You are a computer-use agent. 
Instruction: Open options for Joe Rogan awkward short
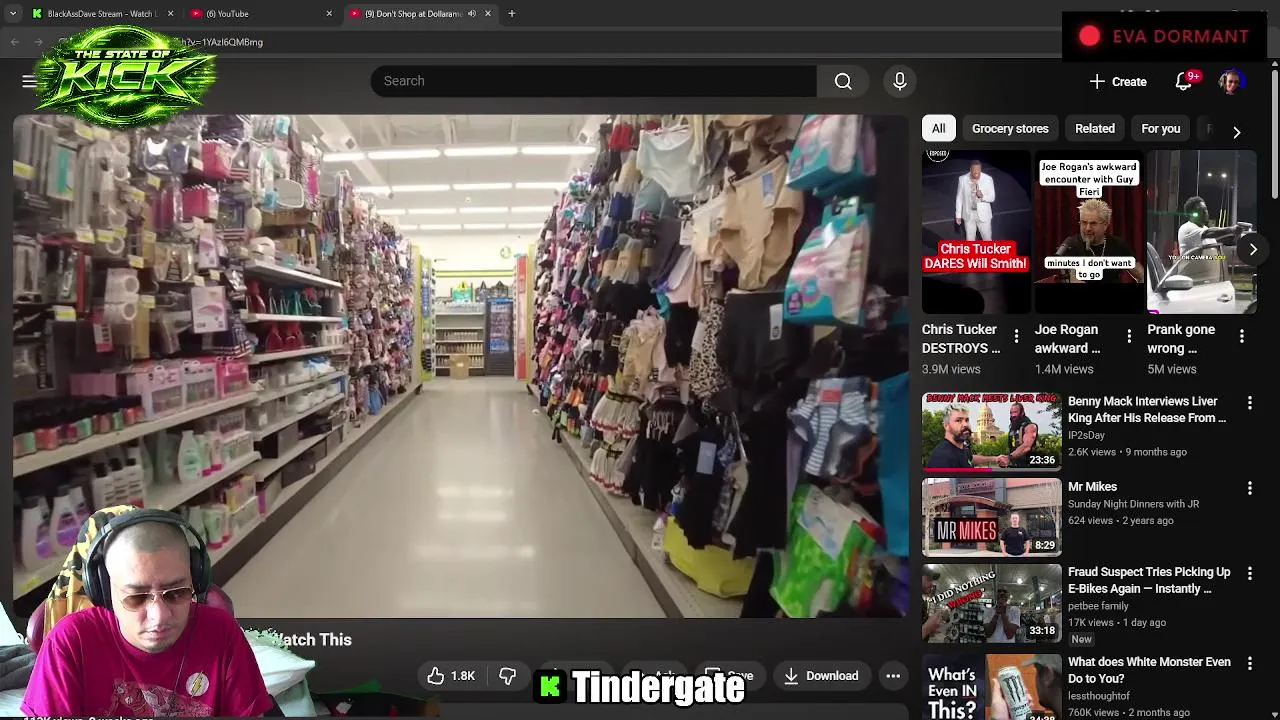[1129, 336]
